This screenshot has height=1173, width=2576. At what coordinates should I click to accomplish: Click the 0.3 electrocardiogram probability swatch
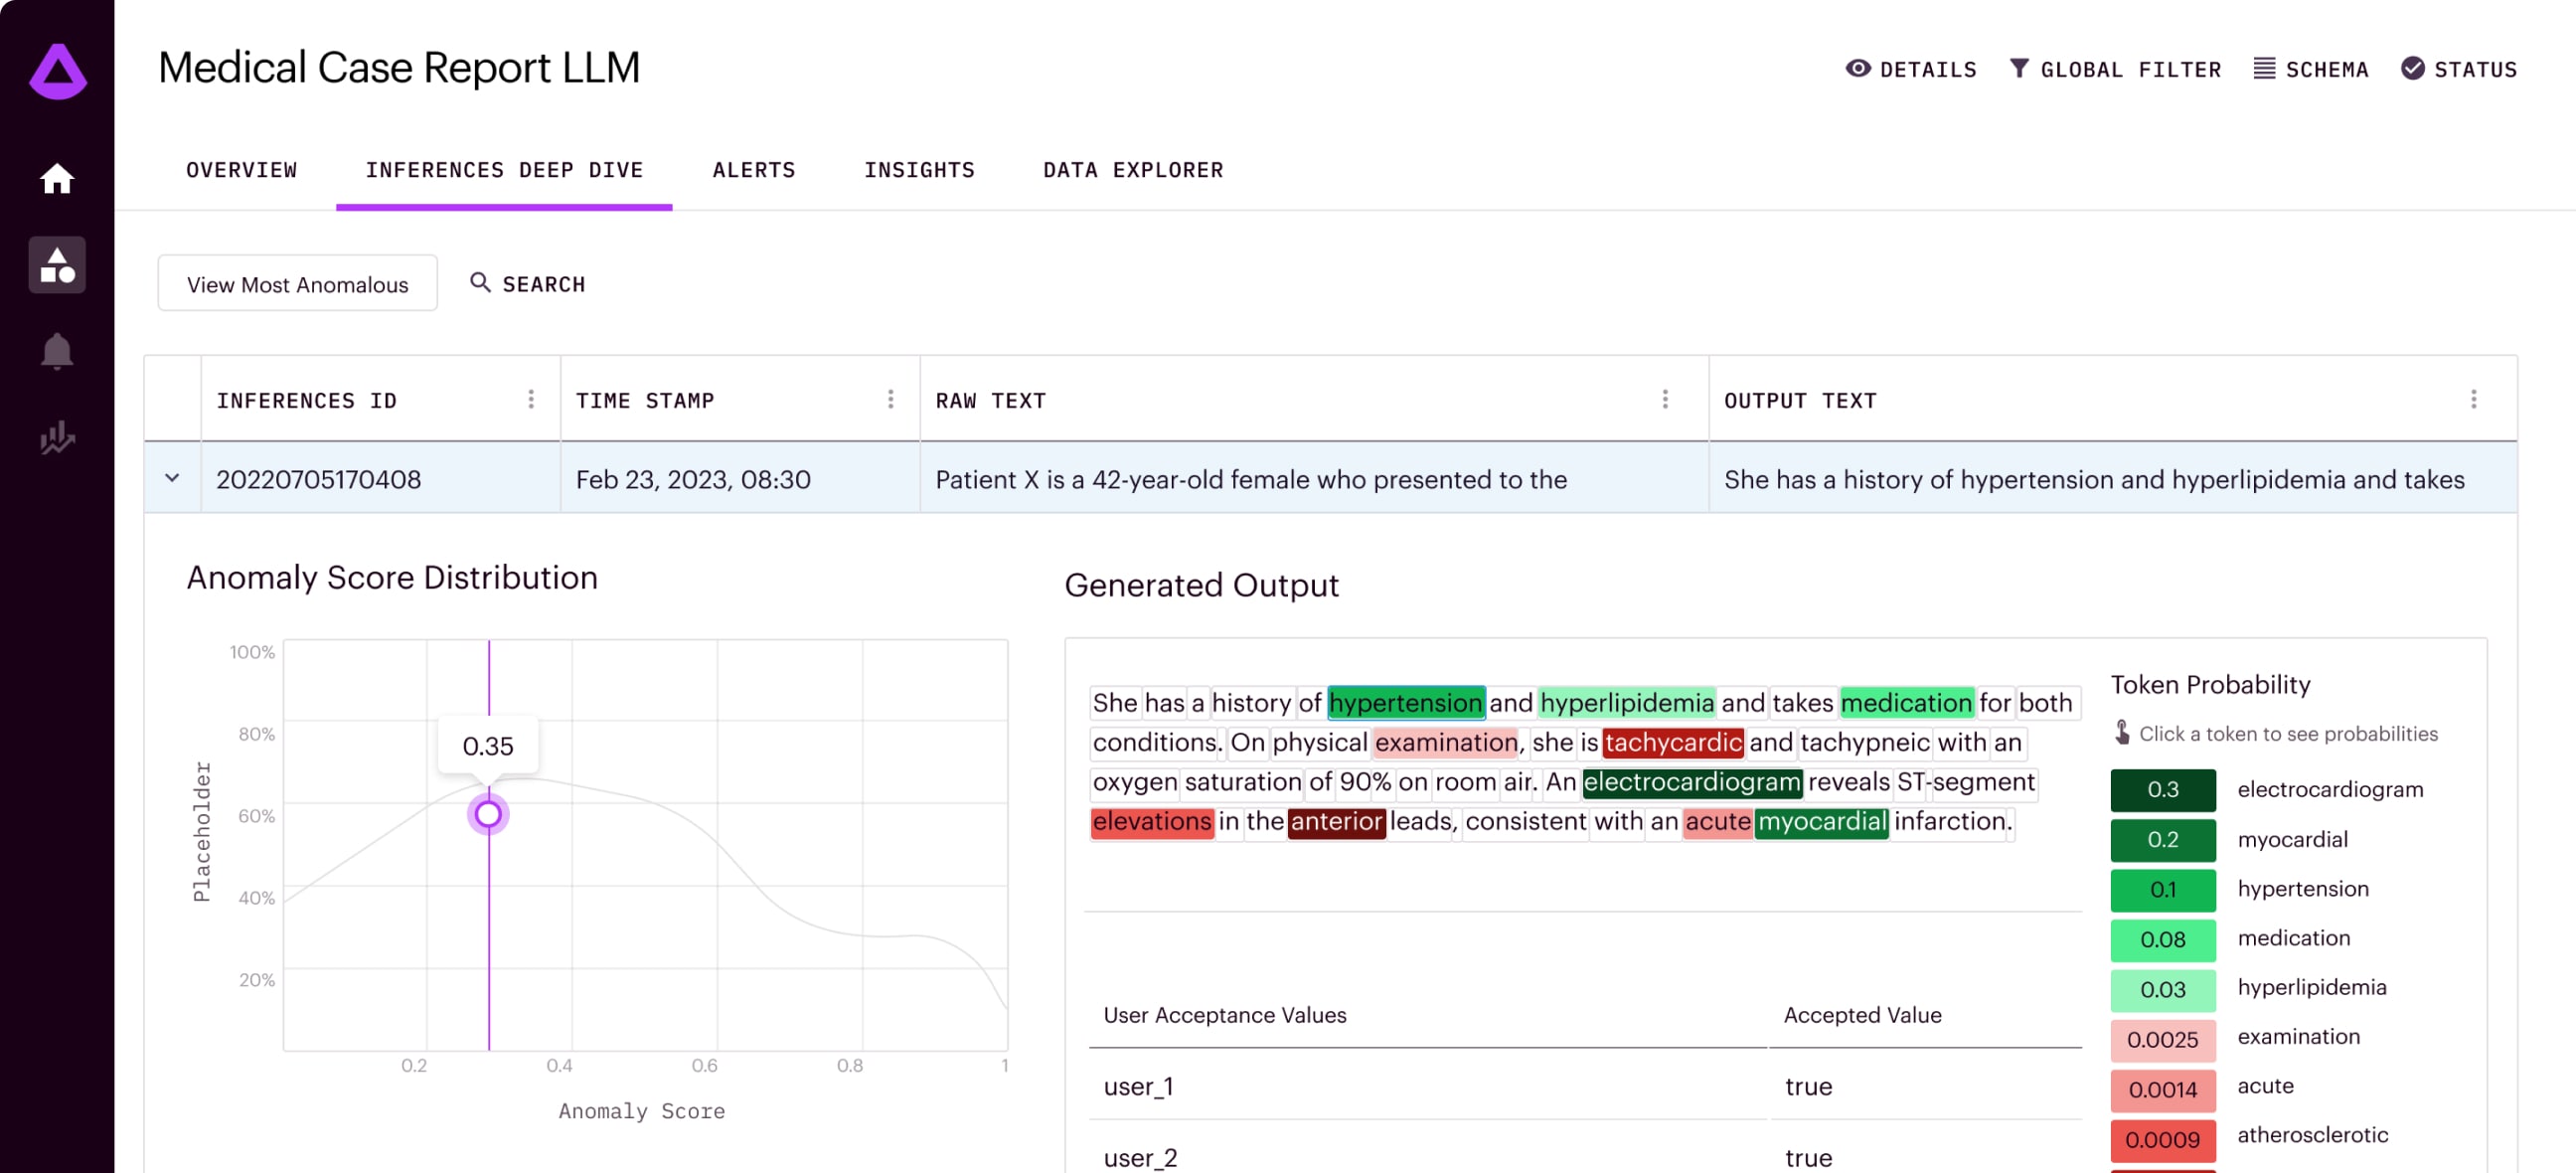(x=2162, y=790)
